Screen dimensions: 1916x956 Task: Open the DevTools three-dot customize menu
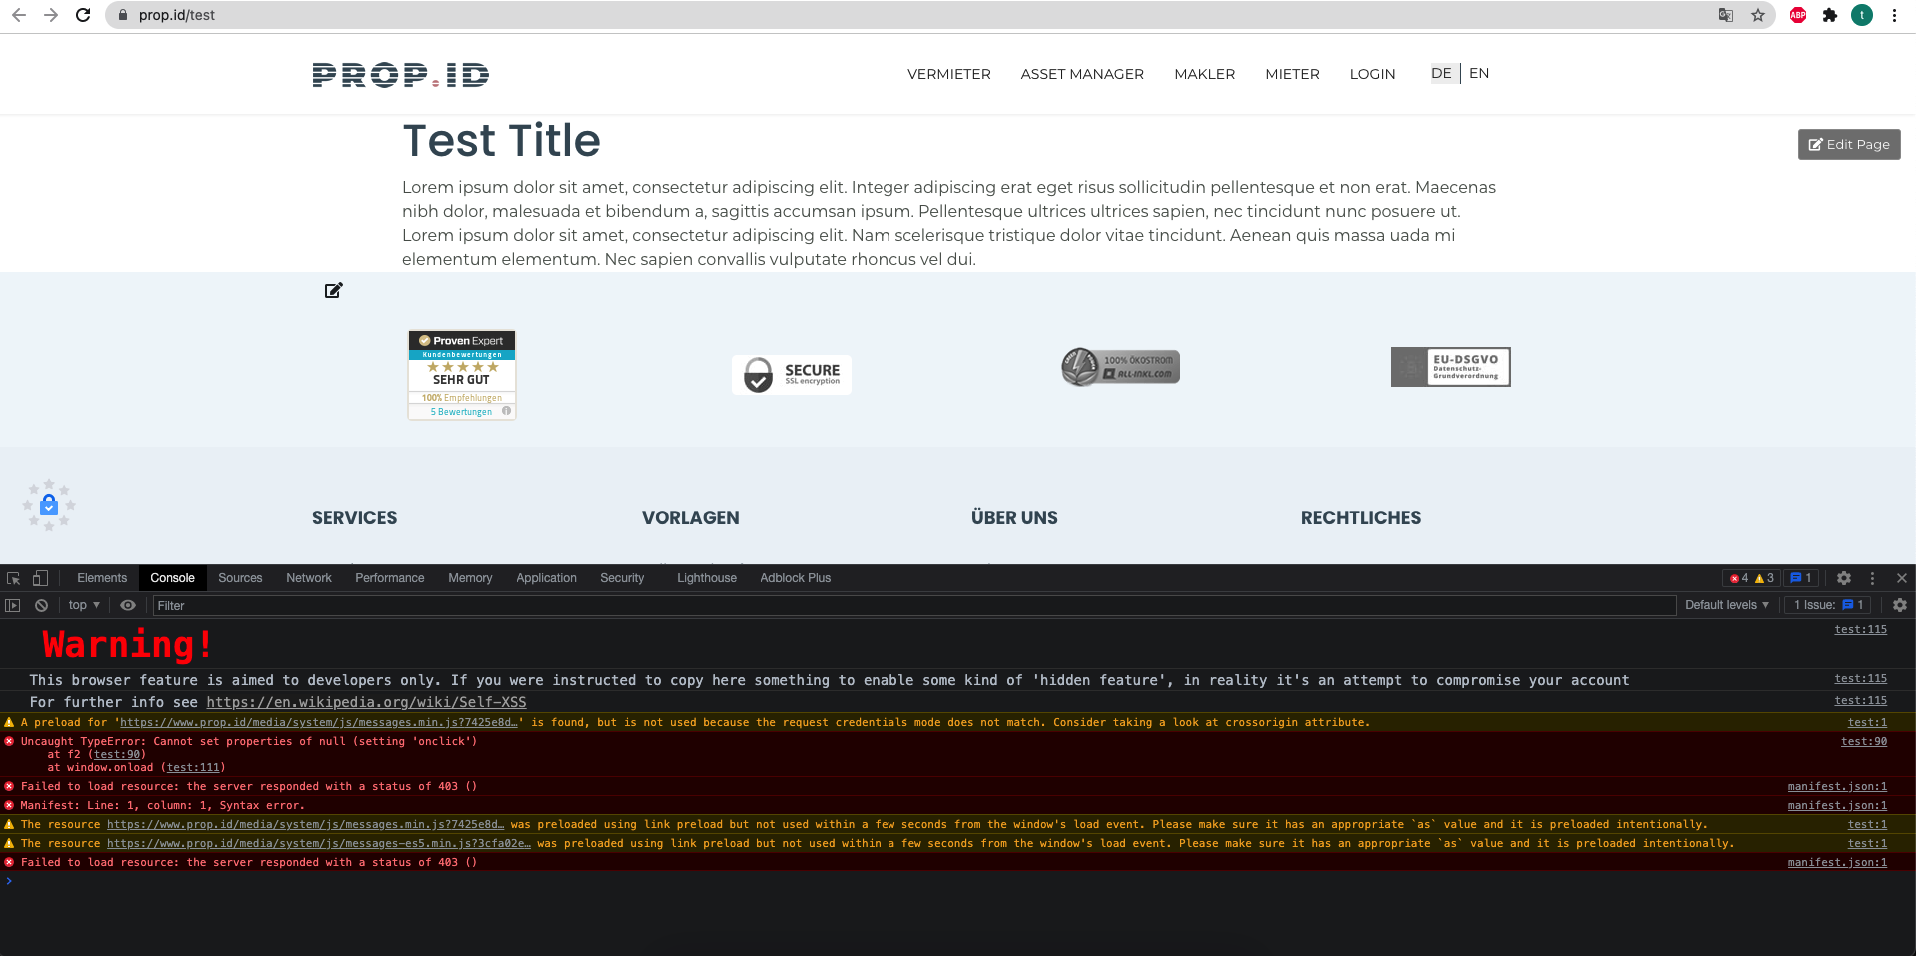1872,578
